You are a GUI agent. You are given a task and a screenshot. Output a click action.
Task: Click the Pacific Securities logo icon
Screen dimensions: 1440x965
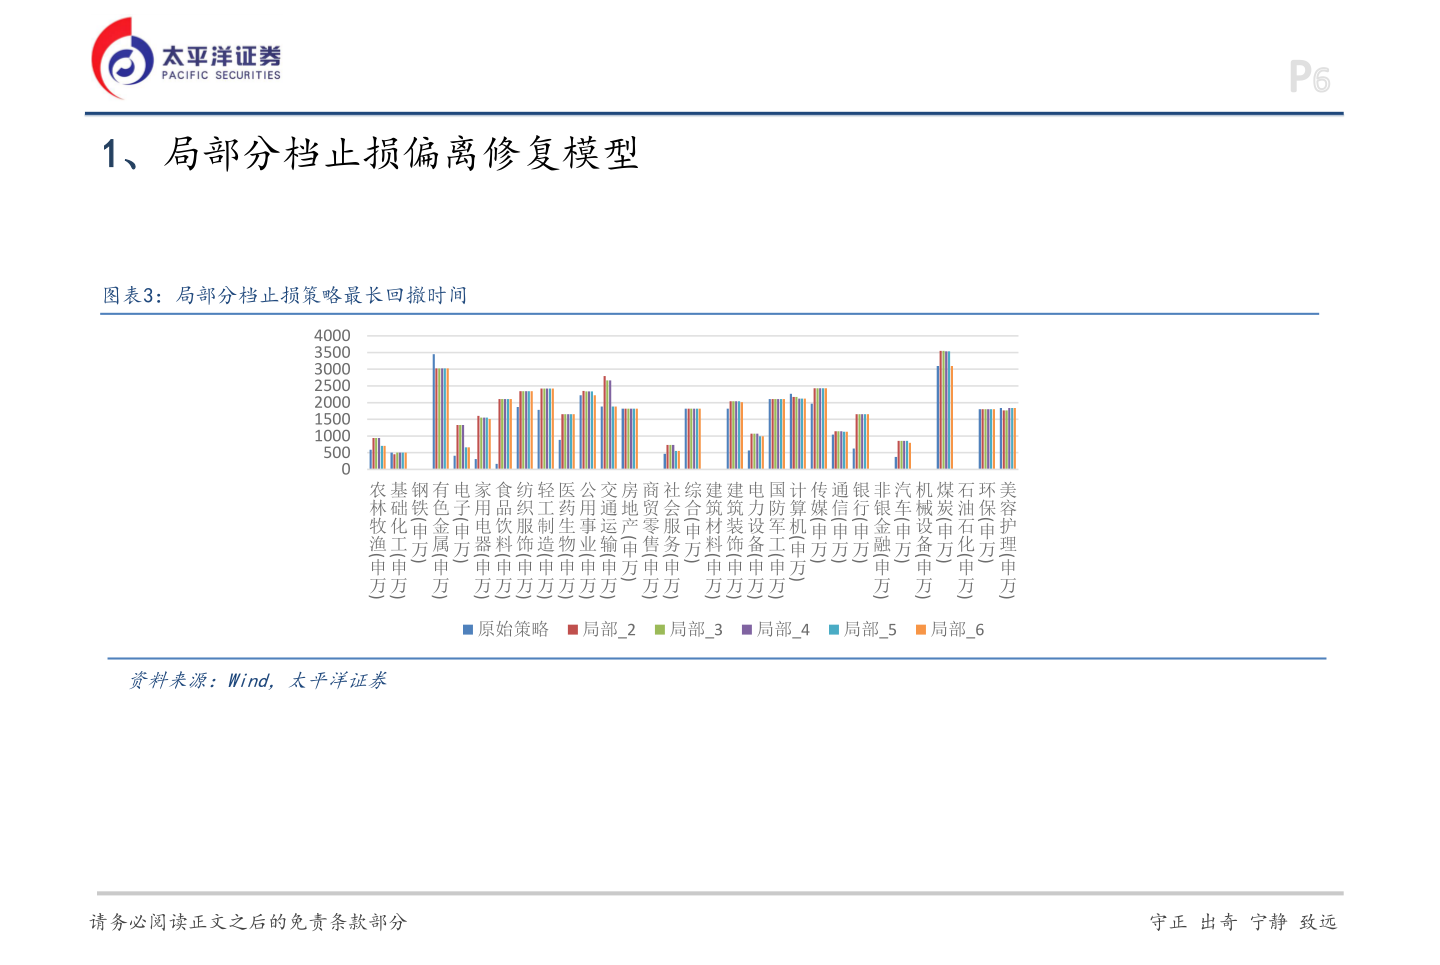coord(122,58)
